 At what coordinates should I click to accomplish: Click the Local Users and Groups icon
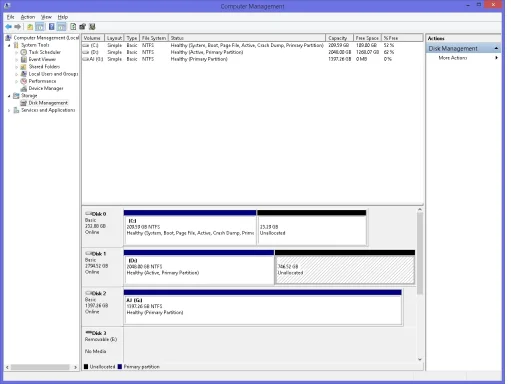[x=24, y=74]
